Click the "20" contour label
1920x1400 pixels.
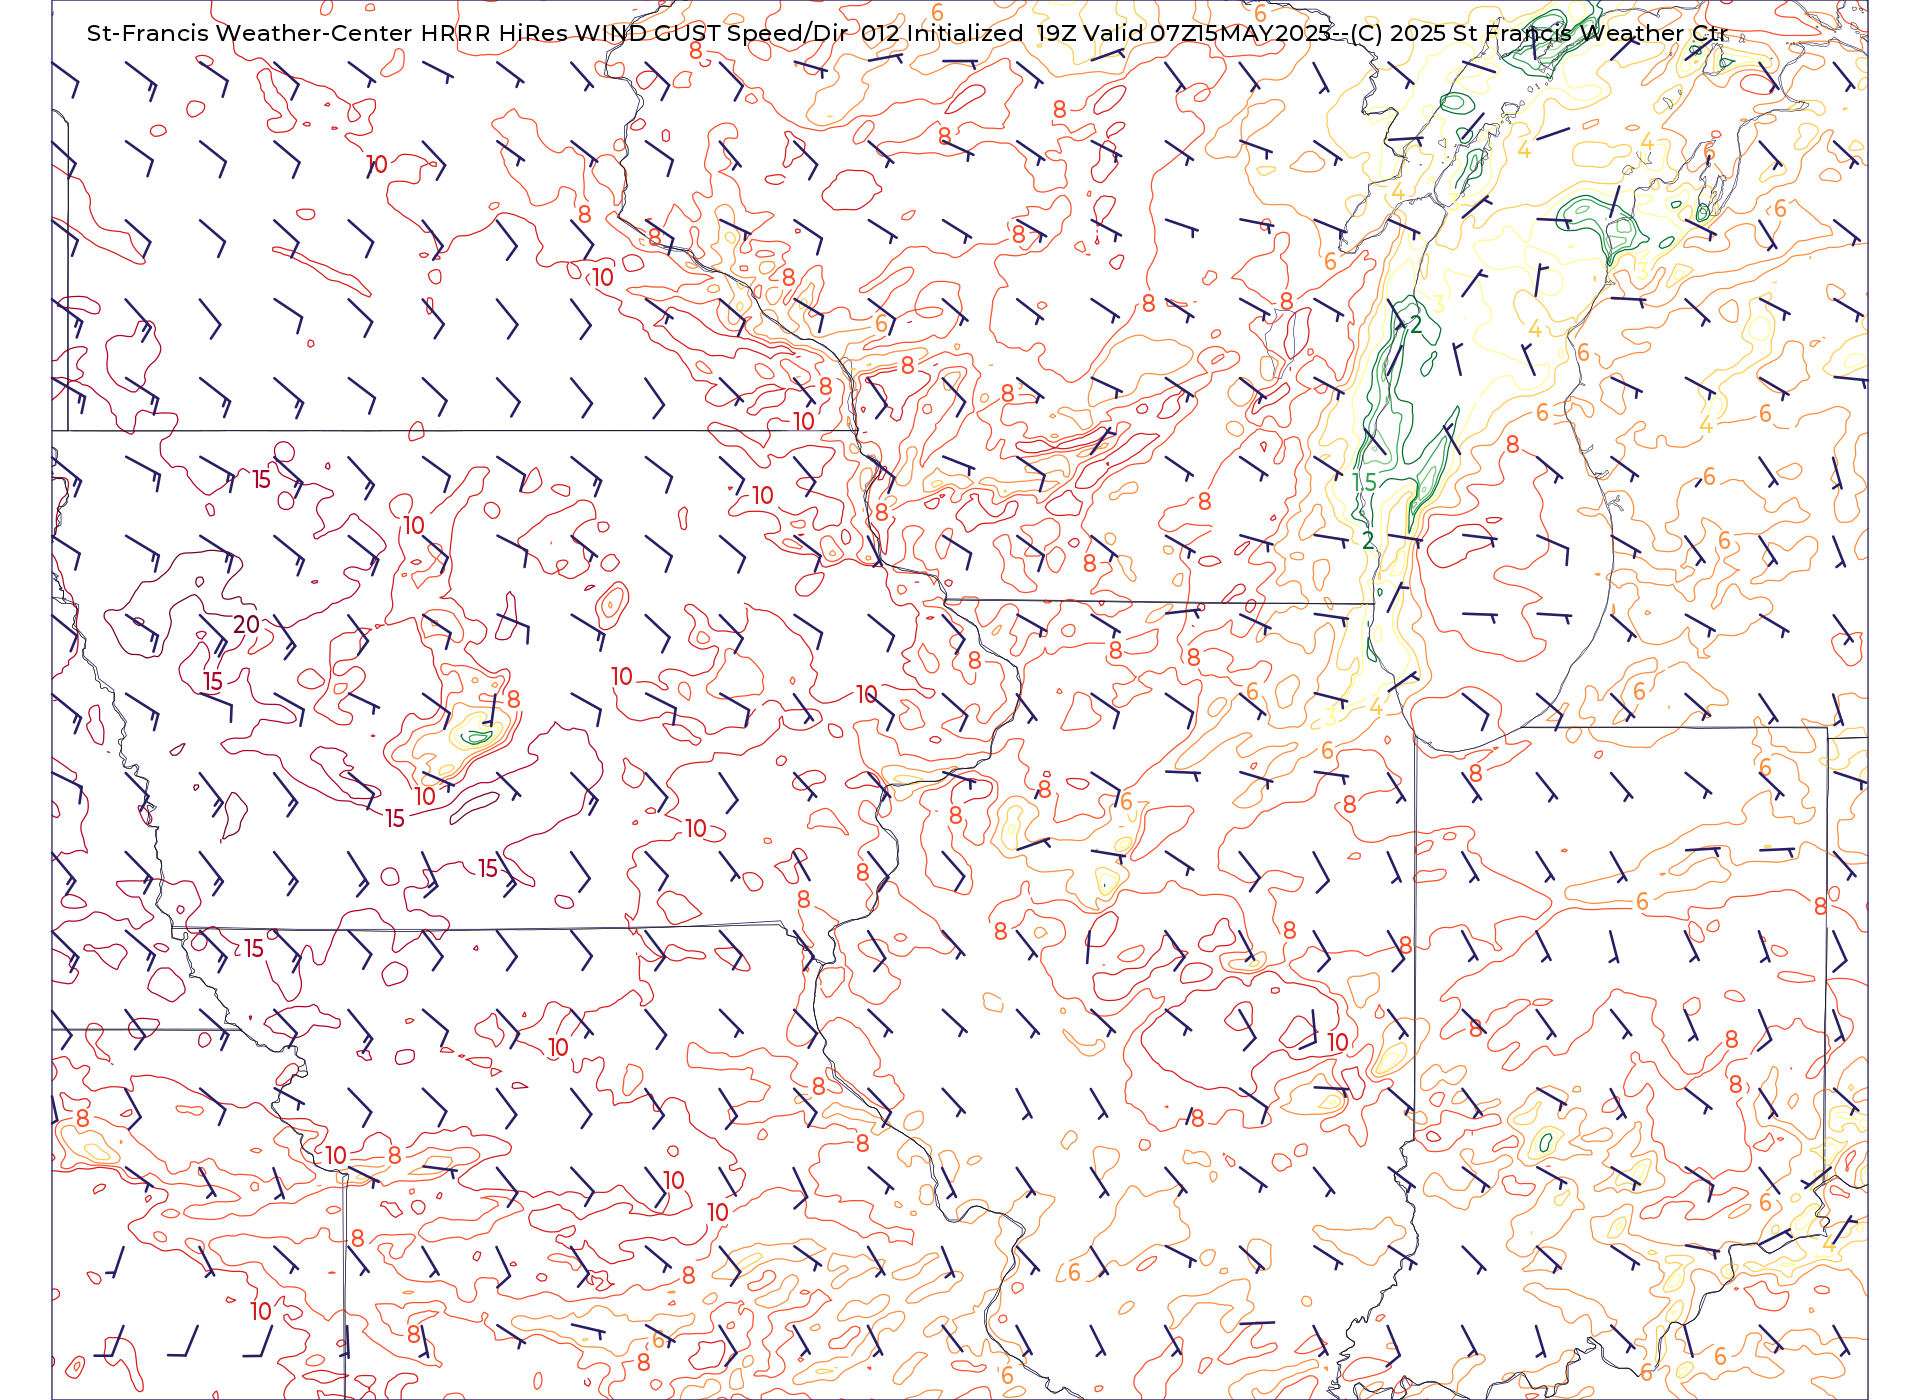tap(246, 625)
